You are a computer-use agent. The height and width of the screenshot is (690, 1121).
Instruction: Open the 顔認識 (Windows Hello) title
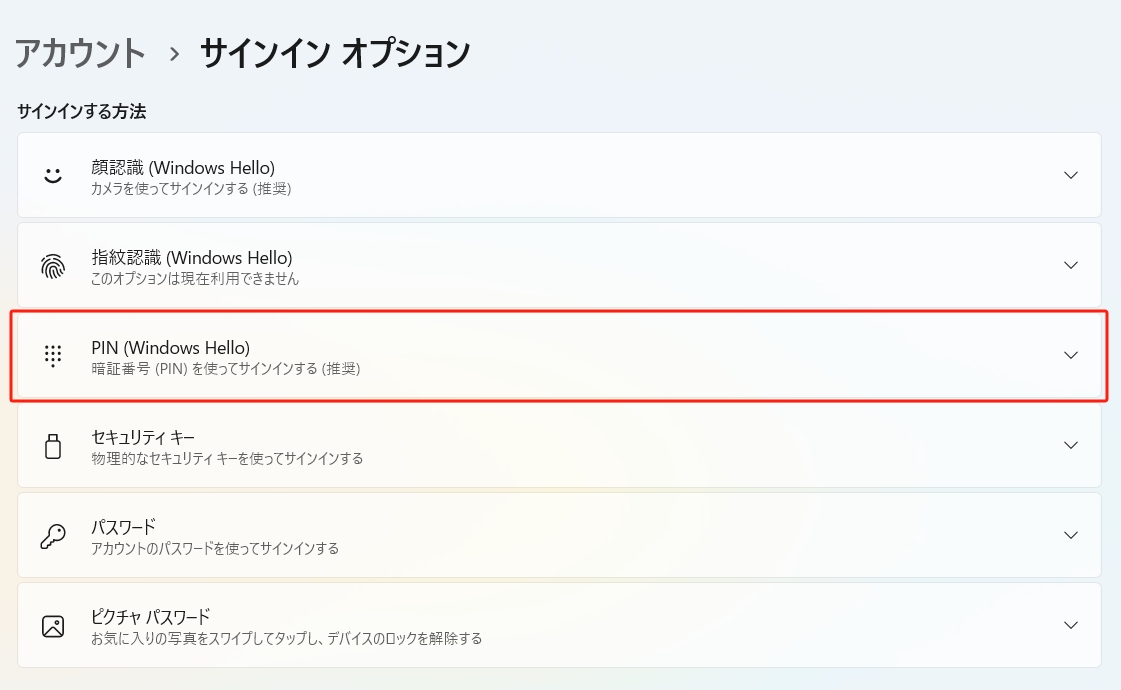point(183,167)
